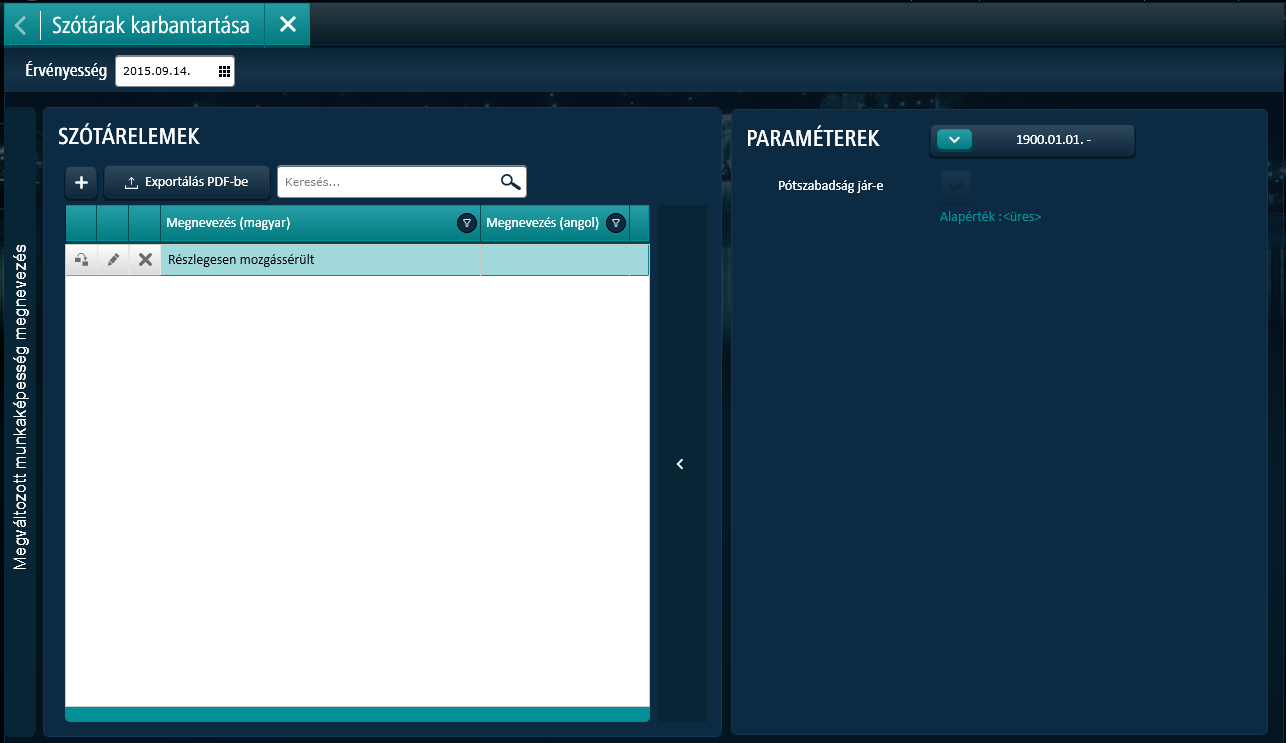
Task: Edit the Részlegesen mozgássérült entry with pencil
Action: pyautogui.click(x=113, y=260)
